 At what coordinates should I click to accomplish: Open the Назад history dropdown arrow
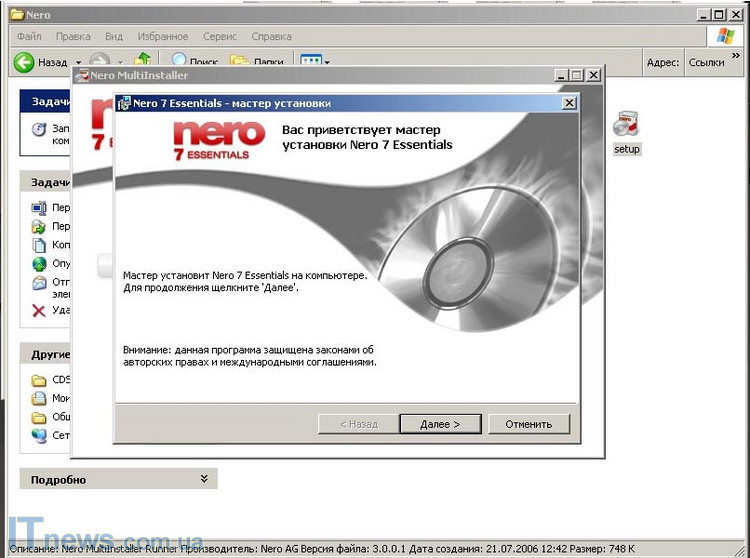(x=78, y=63)
